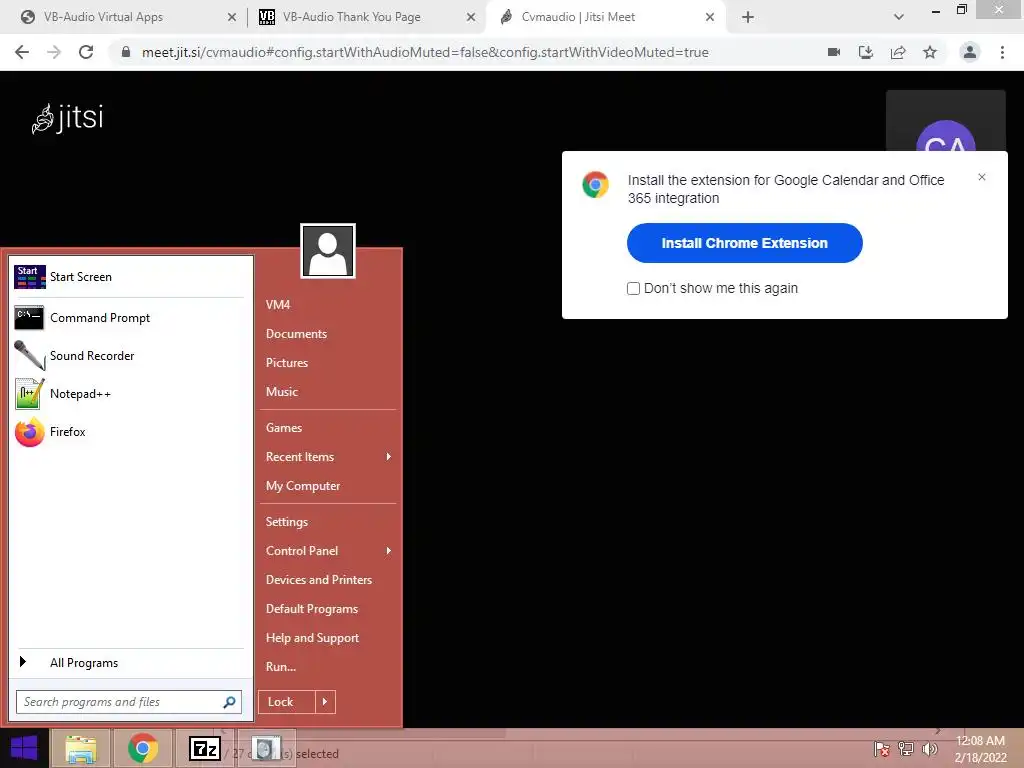
Task: Click Action Center flag tray icon
Action: click(x=881, y=749)
